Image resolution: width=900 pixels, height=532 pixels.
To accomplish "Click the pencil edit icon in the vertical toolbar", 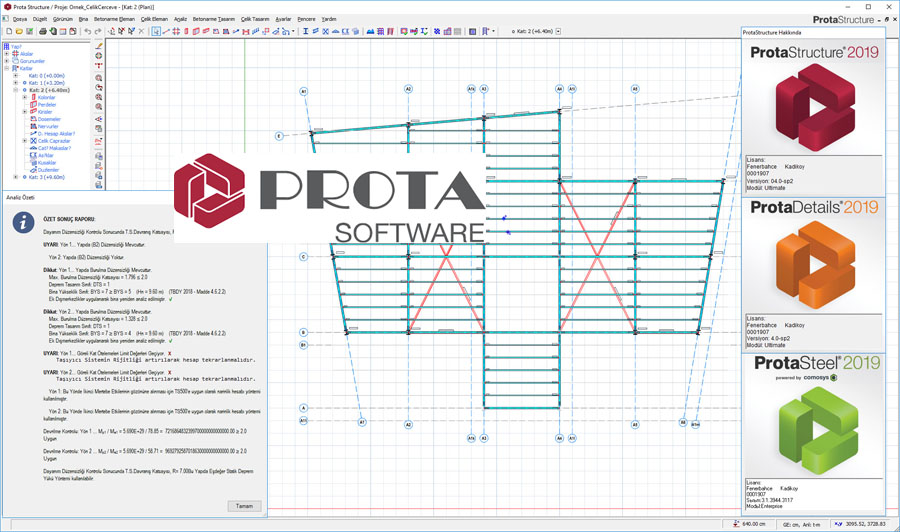I will pos(99,46).
